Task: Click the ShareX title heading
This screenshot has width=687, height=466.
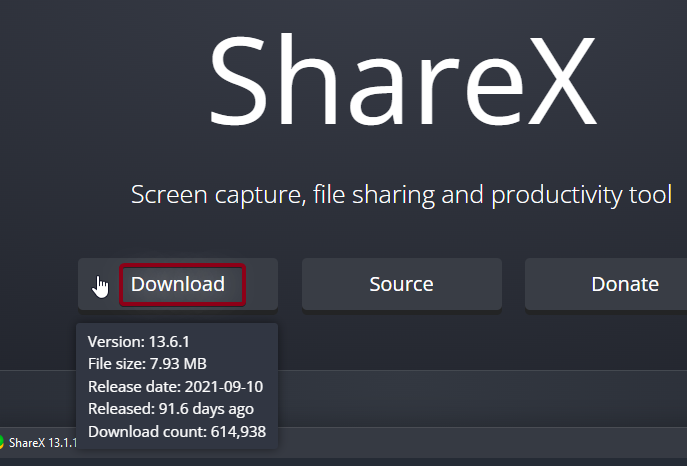Action: (x=403, y=81)
